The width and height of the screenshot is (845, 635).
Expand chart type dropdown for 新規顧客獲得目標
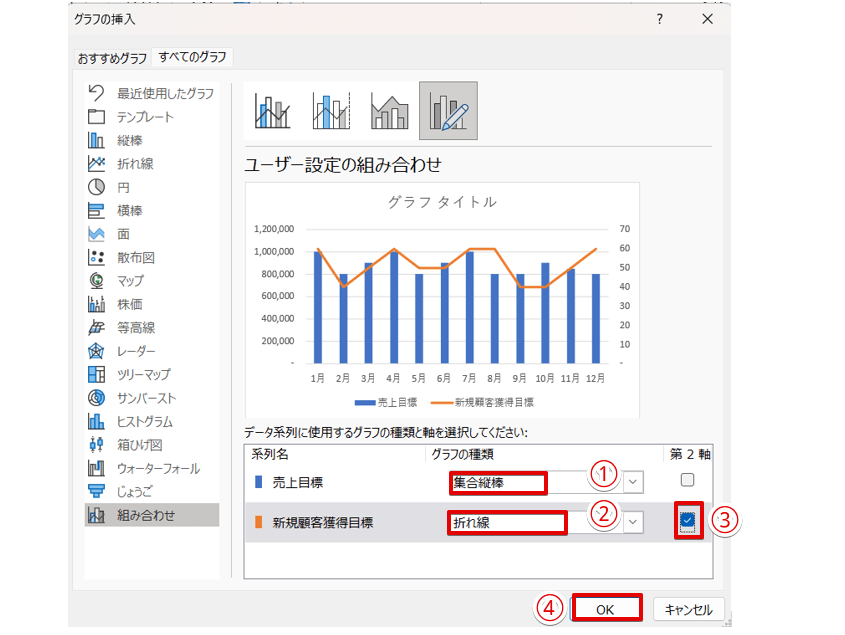(x=634, y=522)
